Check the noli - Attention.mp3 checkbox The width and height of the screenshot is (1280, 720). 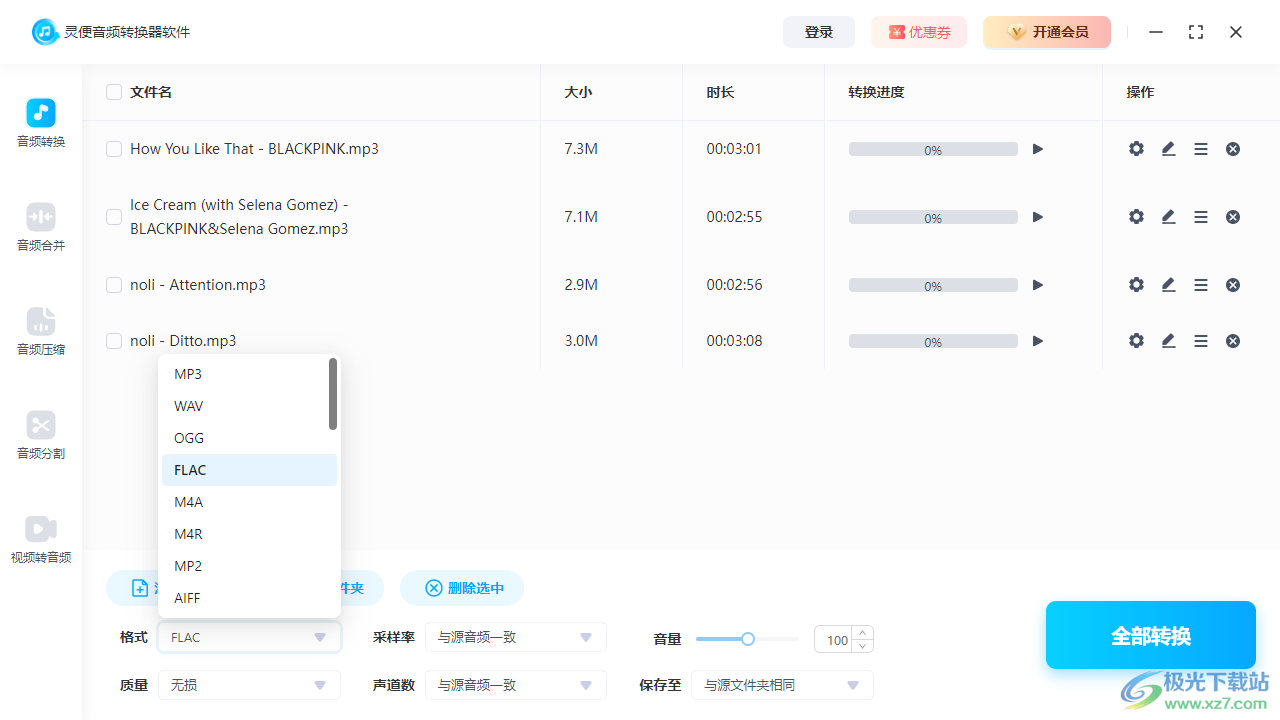point(114,285)
